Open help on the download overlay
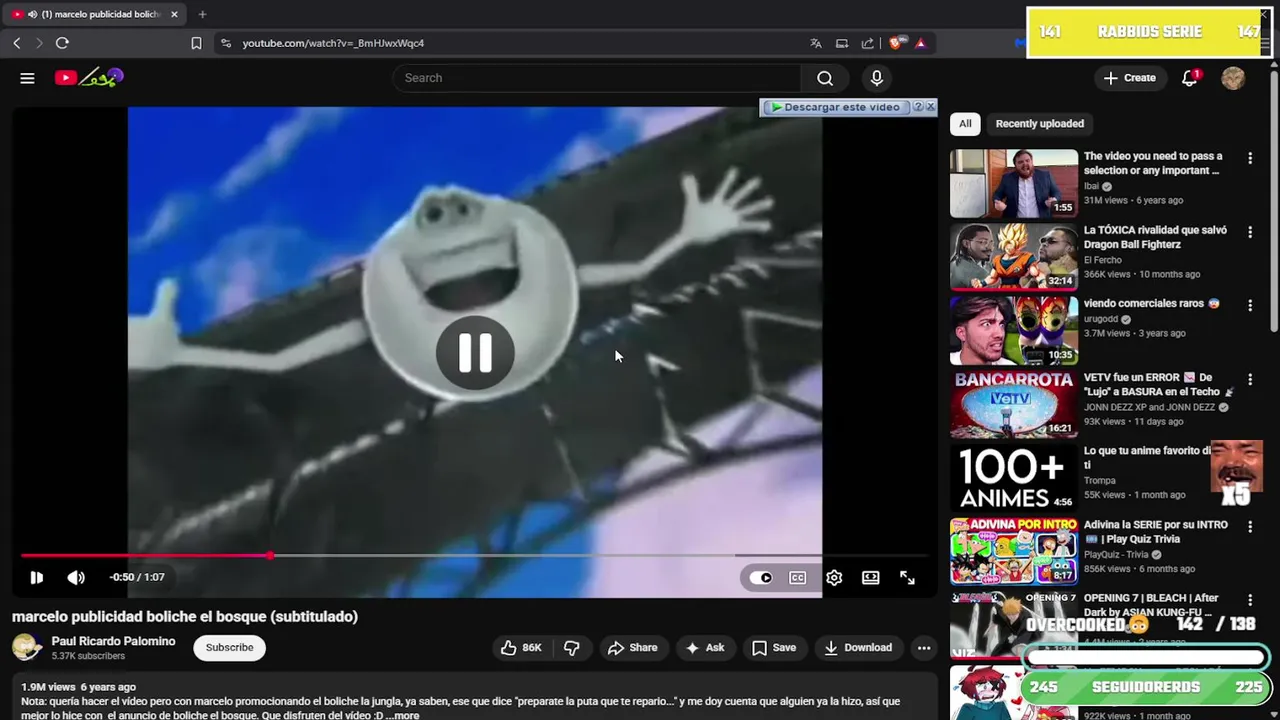 [x=917, y=106]
